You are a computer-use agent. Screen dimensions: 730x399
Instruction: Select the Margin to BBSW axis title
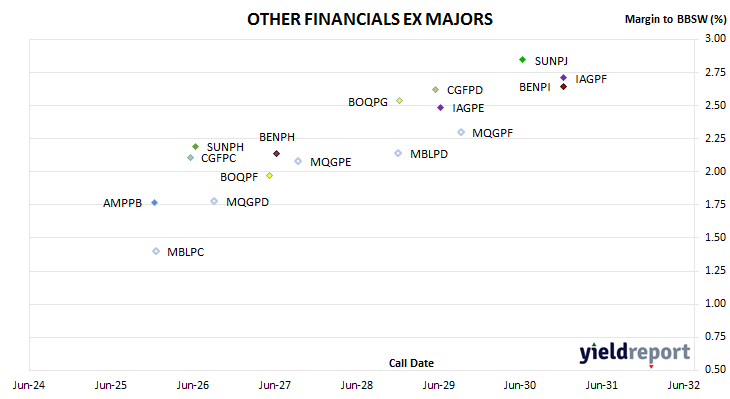676,19
